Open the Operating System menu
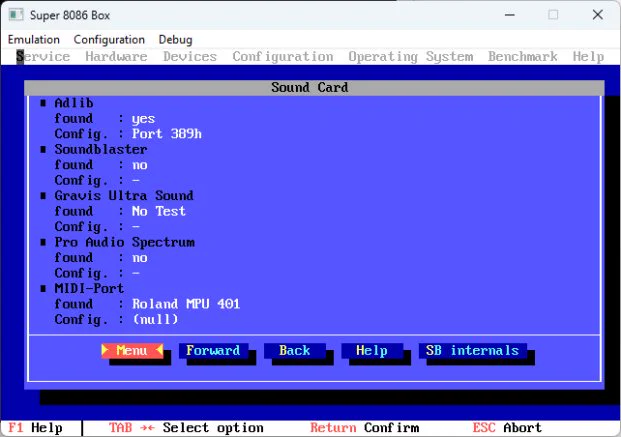Viewport: 621px width, 437px height. 411,56
